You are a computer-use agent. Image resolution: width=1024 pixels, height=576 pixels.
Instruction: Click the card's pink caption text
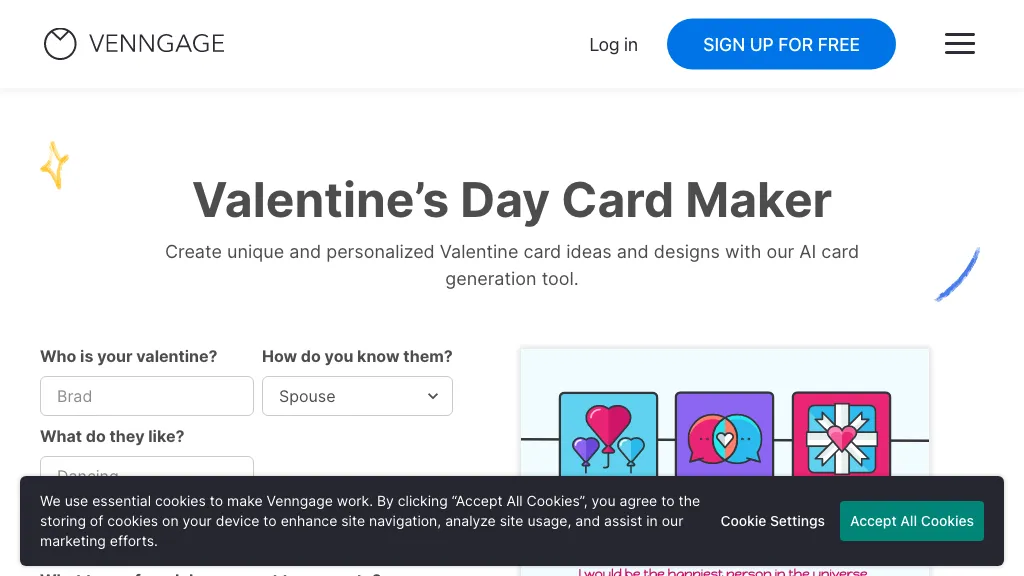(723, 571)
